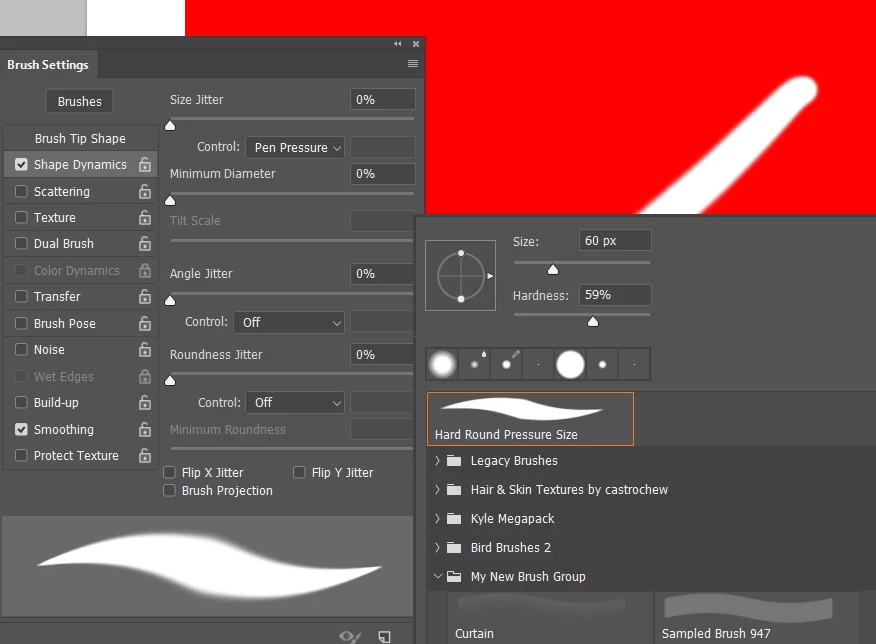Expand the Kyle Megapack group

437,519
